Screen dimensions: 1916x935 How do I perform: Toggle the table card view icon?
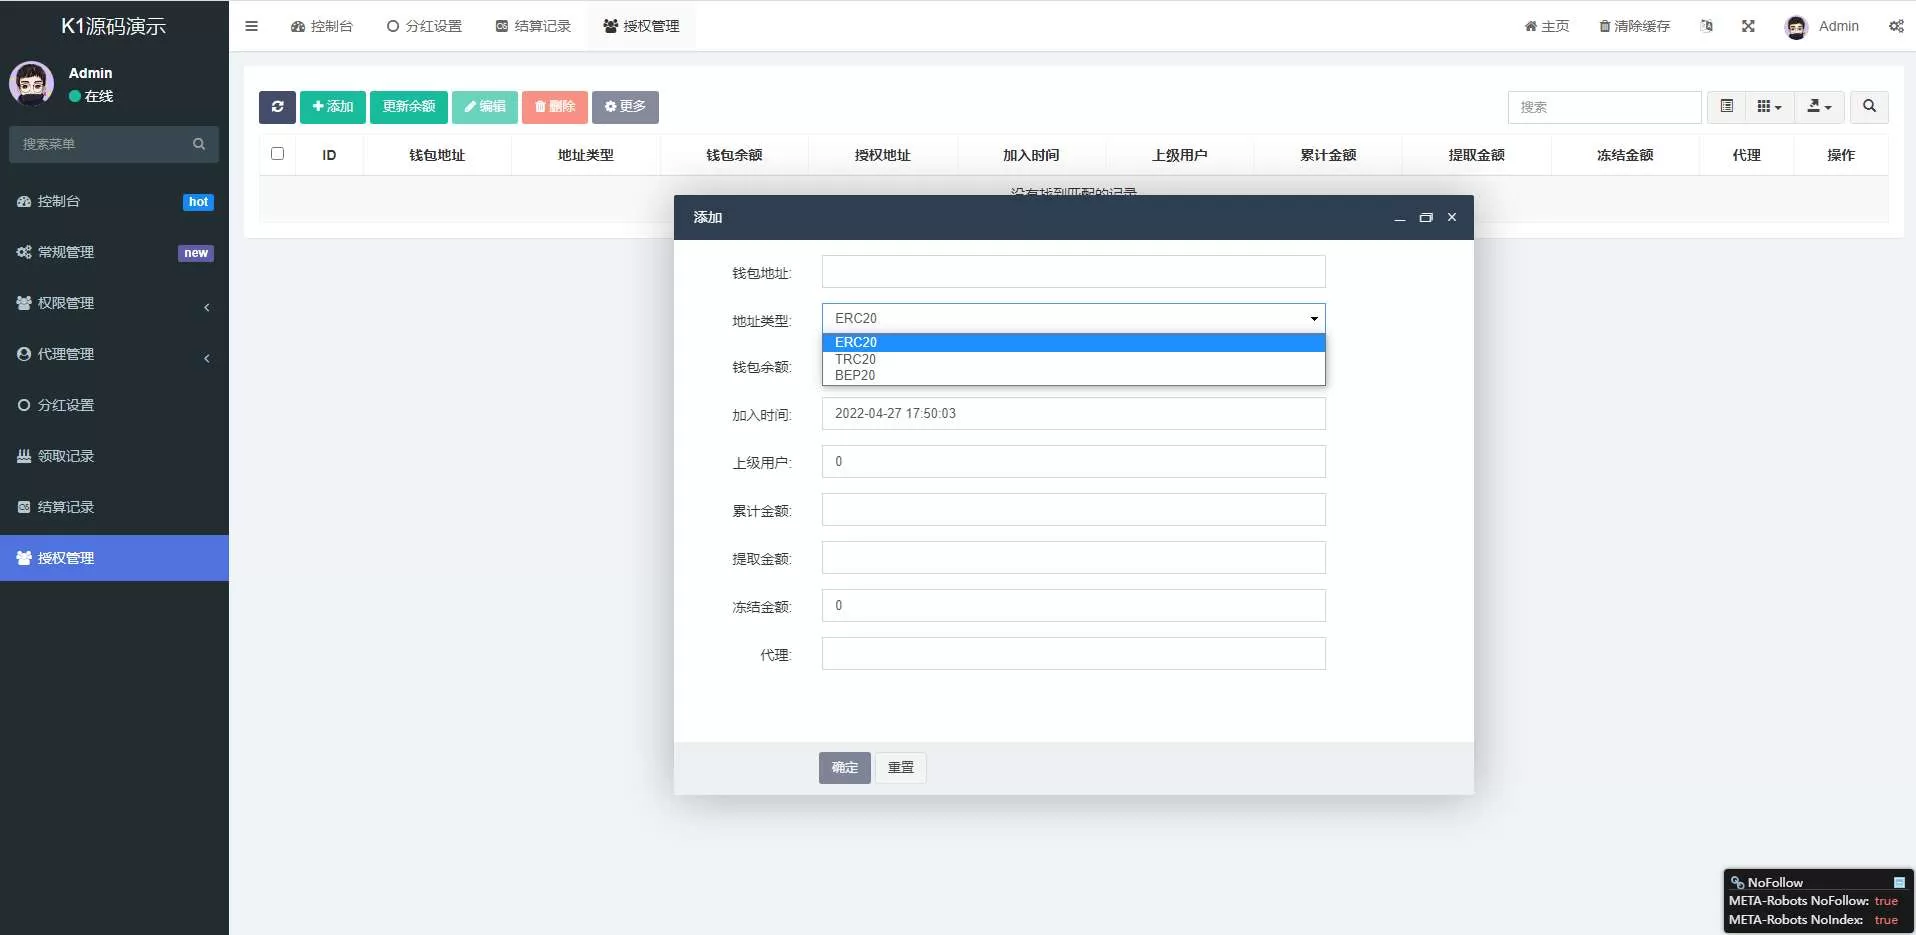1726,106
